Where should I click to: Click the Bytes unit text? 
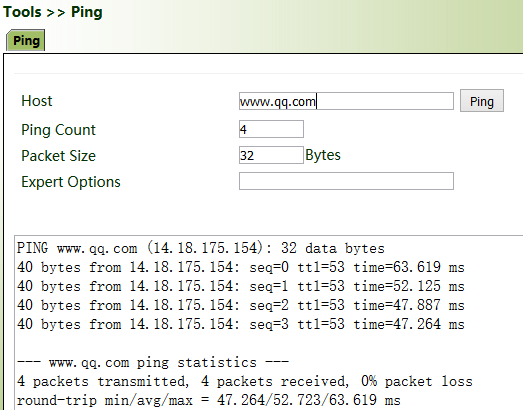pyautogui.click(x=323, y=155)
